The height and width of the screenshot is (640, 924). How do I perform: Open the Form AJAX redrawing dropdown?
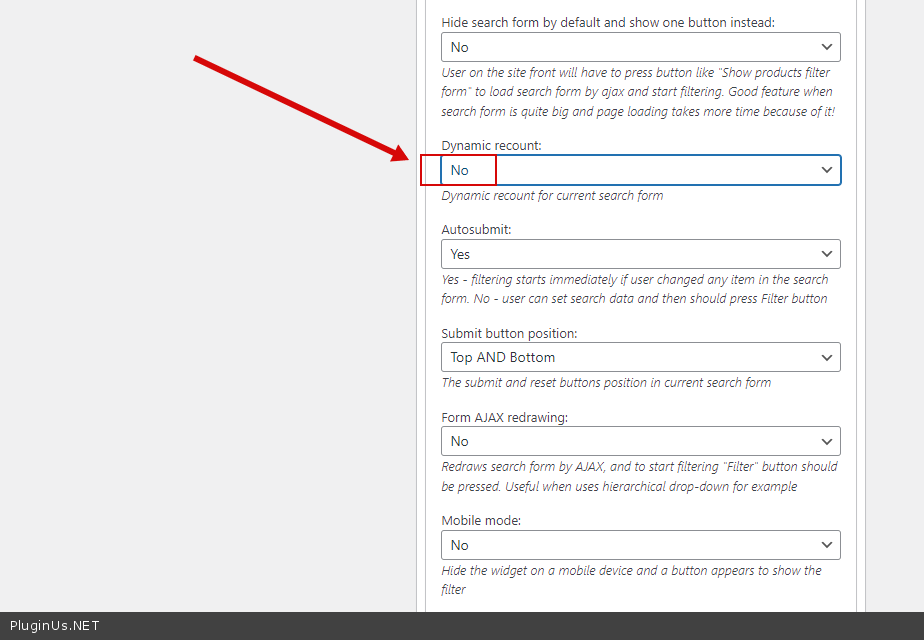[640, 441]
